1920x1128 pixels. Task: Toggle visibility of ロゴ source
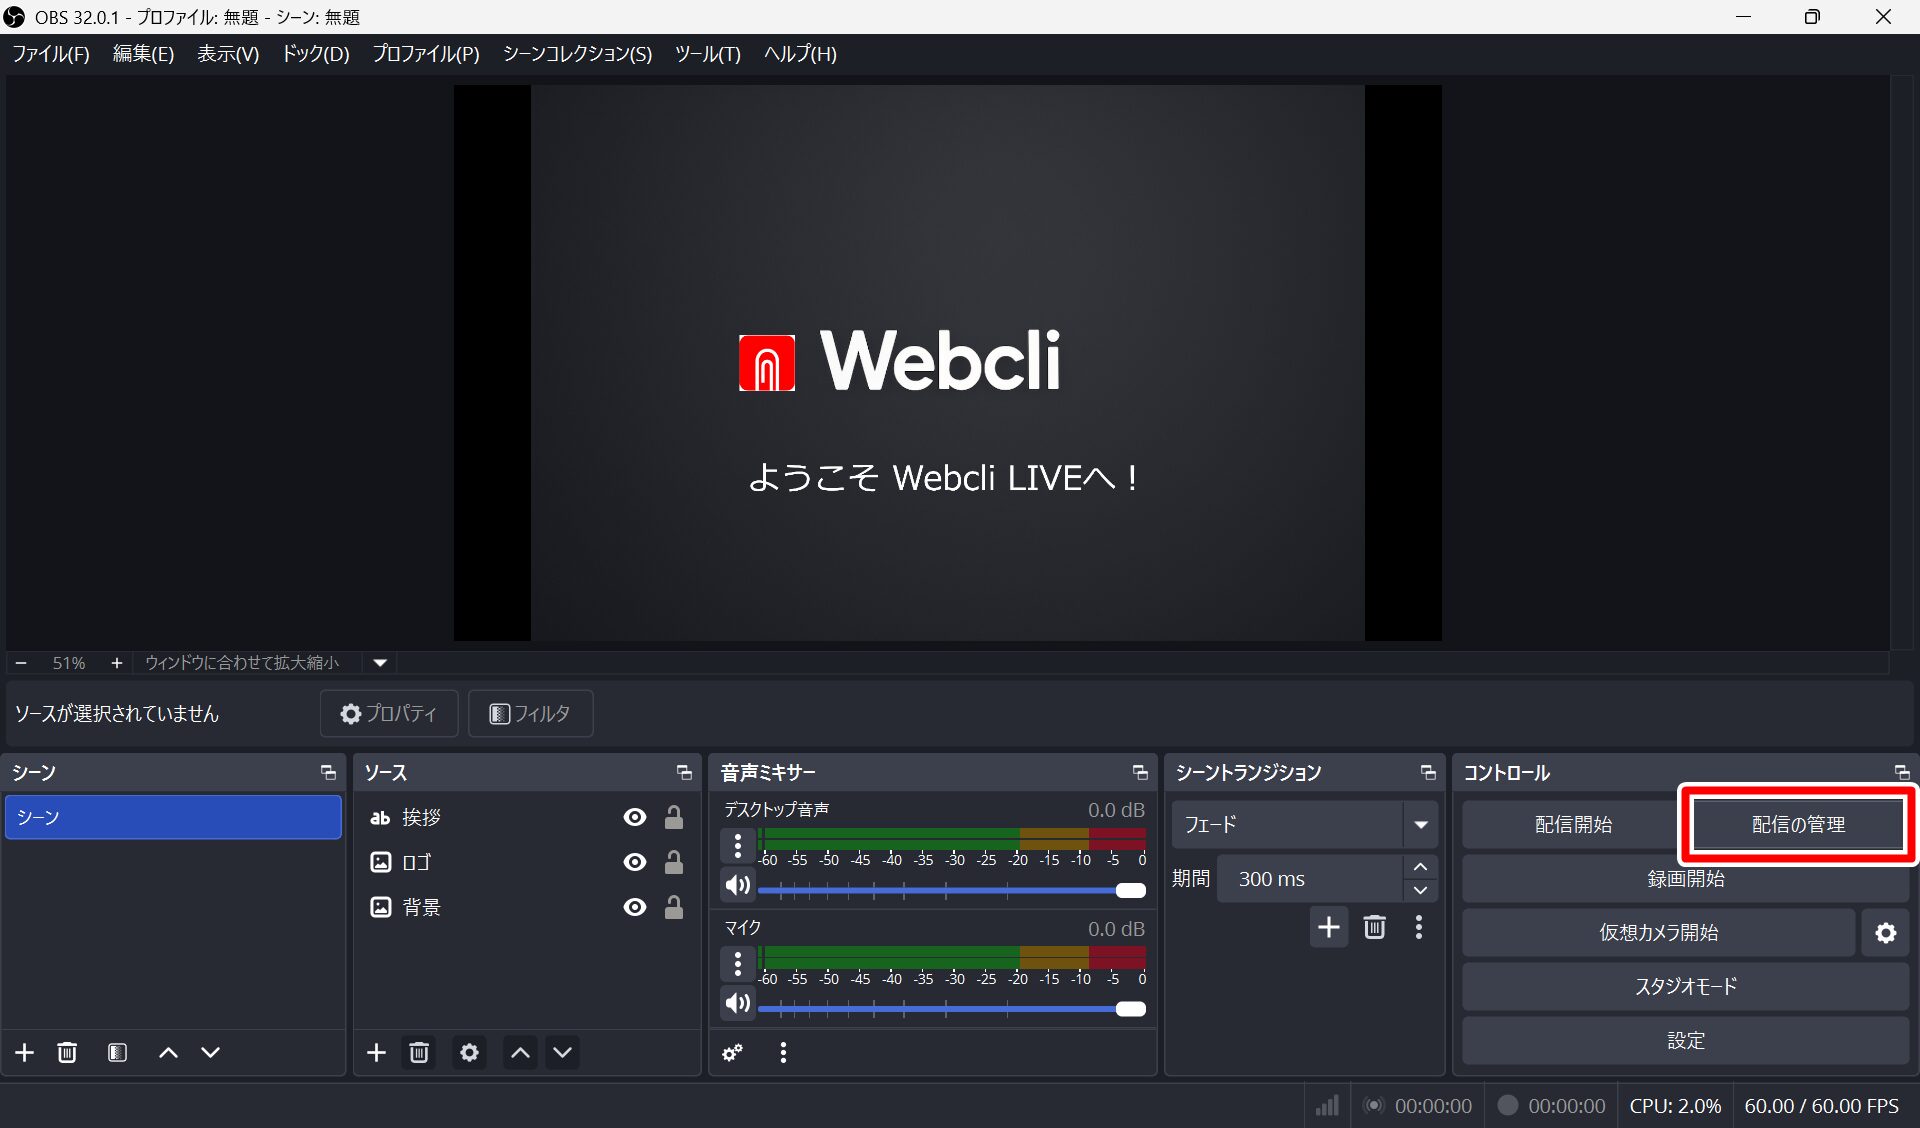[634, 862]
